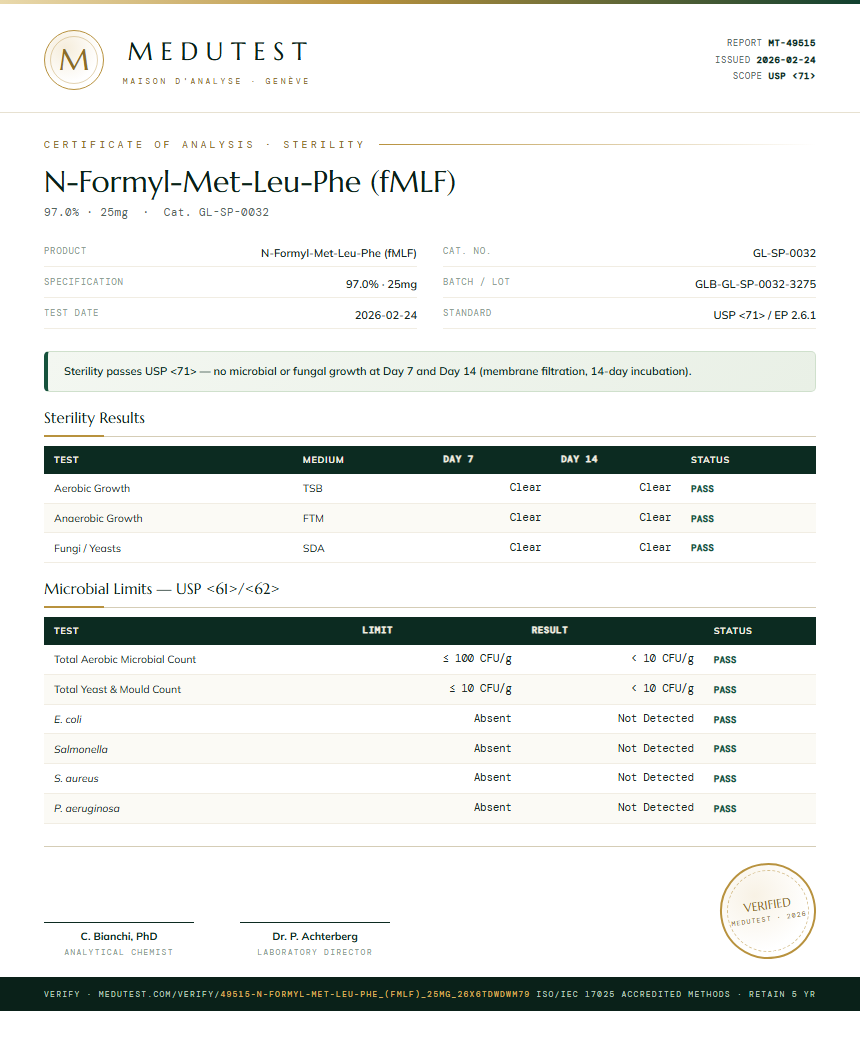Click the sterility passes summary banner

pyautogui.click(x=430, y=372)
